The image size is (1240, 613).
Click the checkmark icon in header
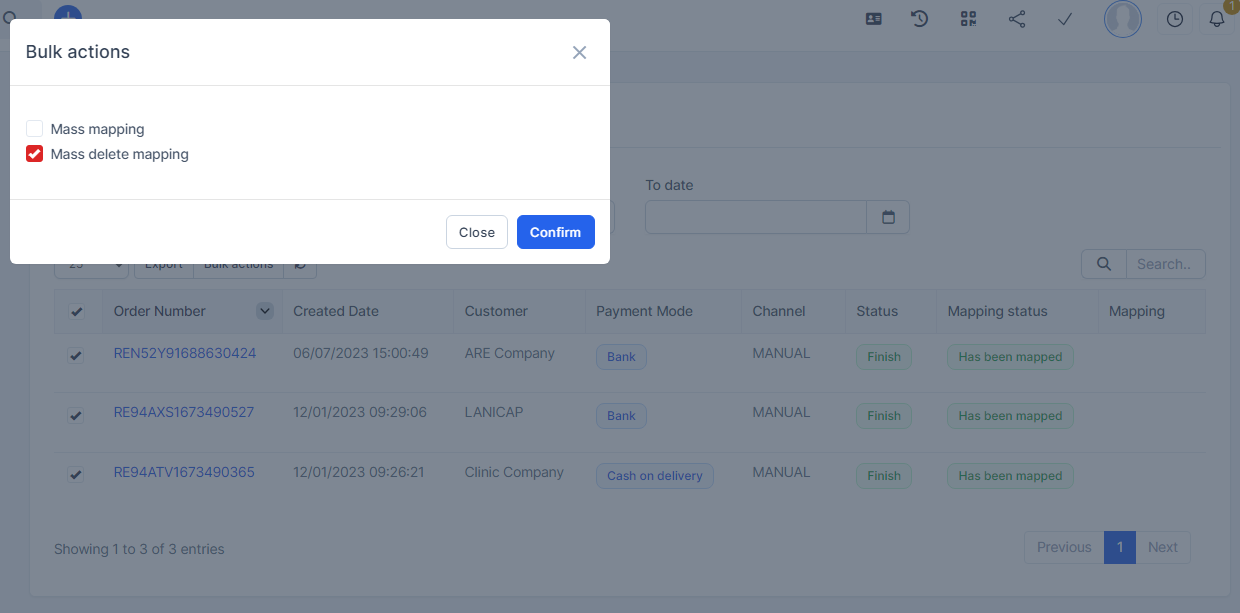click(1065, 19)
